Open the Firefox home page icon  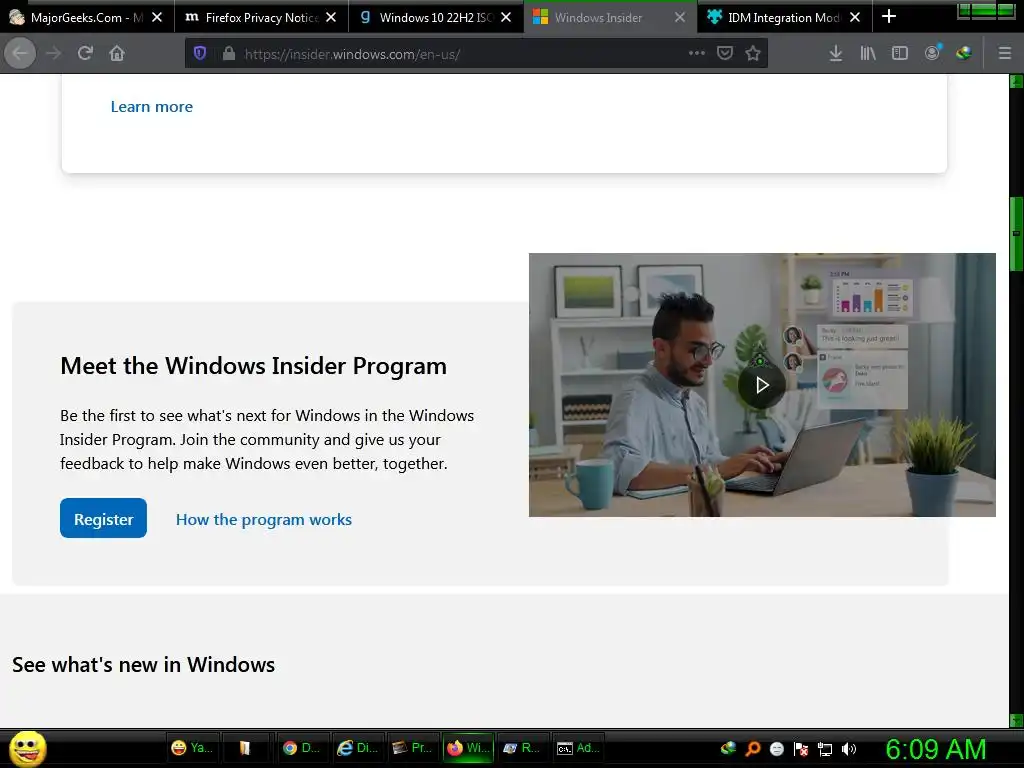[117, 54]
